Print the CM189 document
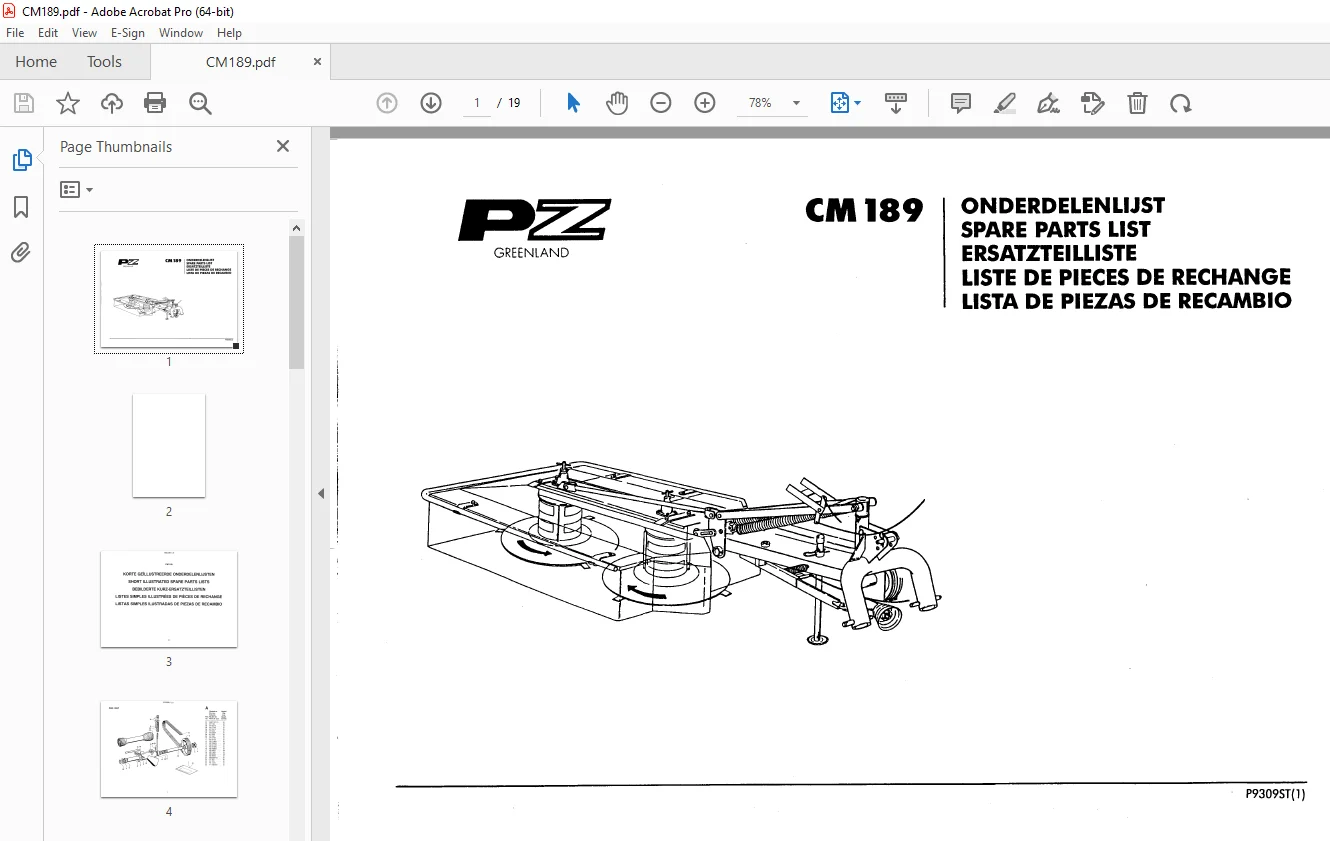The image size is (1330, 841). [x=155, y=103]
